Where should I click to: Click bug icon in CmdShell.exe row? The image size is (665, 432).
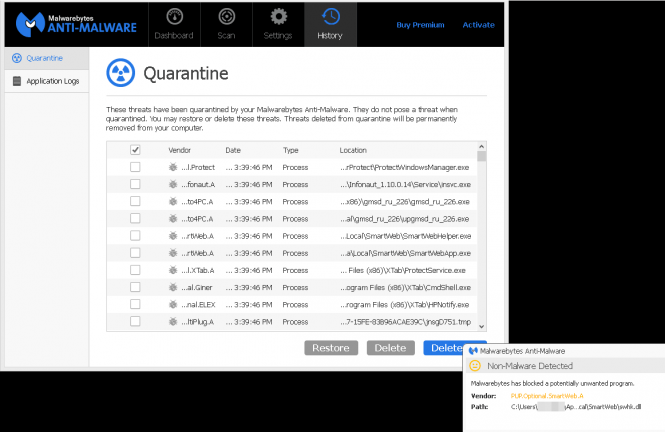[173, 287]
